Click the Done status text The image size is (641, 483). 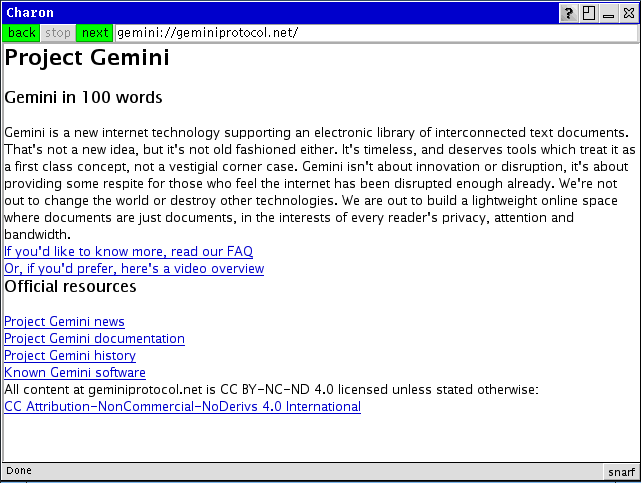[x=19, y=471]
